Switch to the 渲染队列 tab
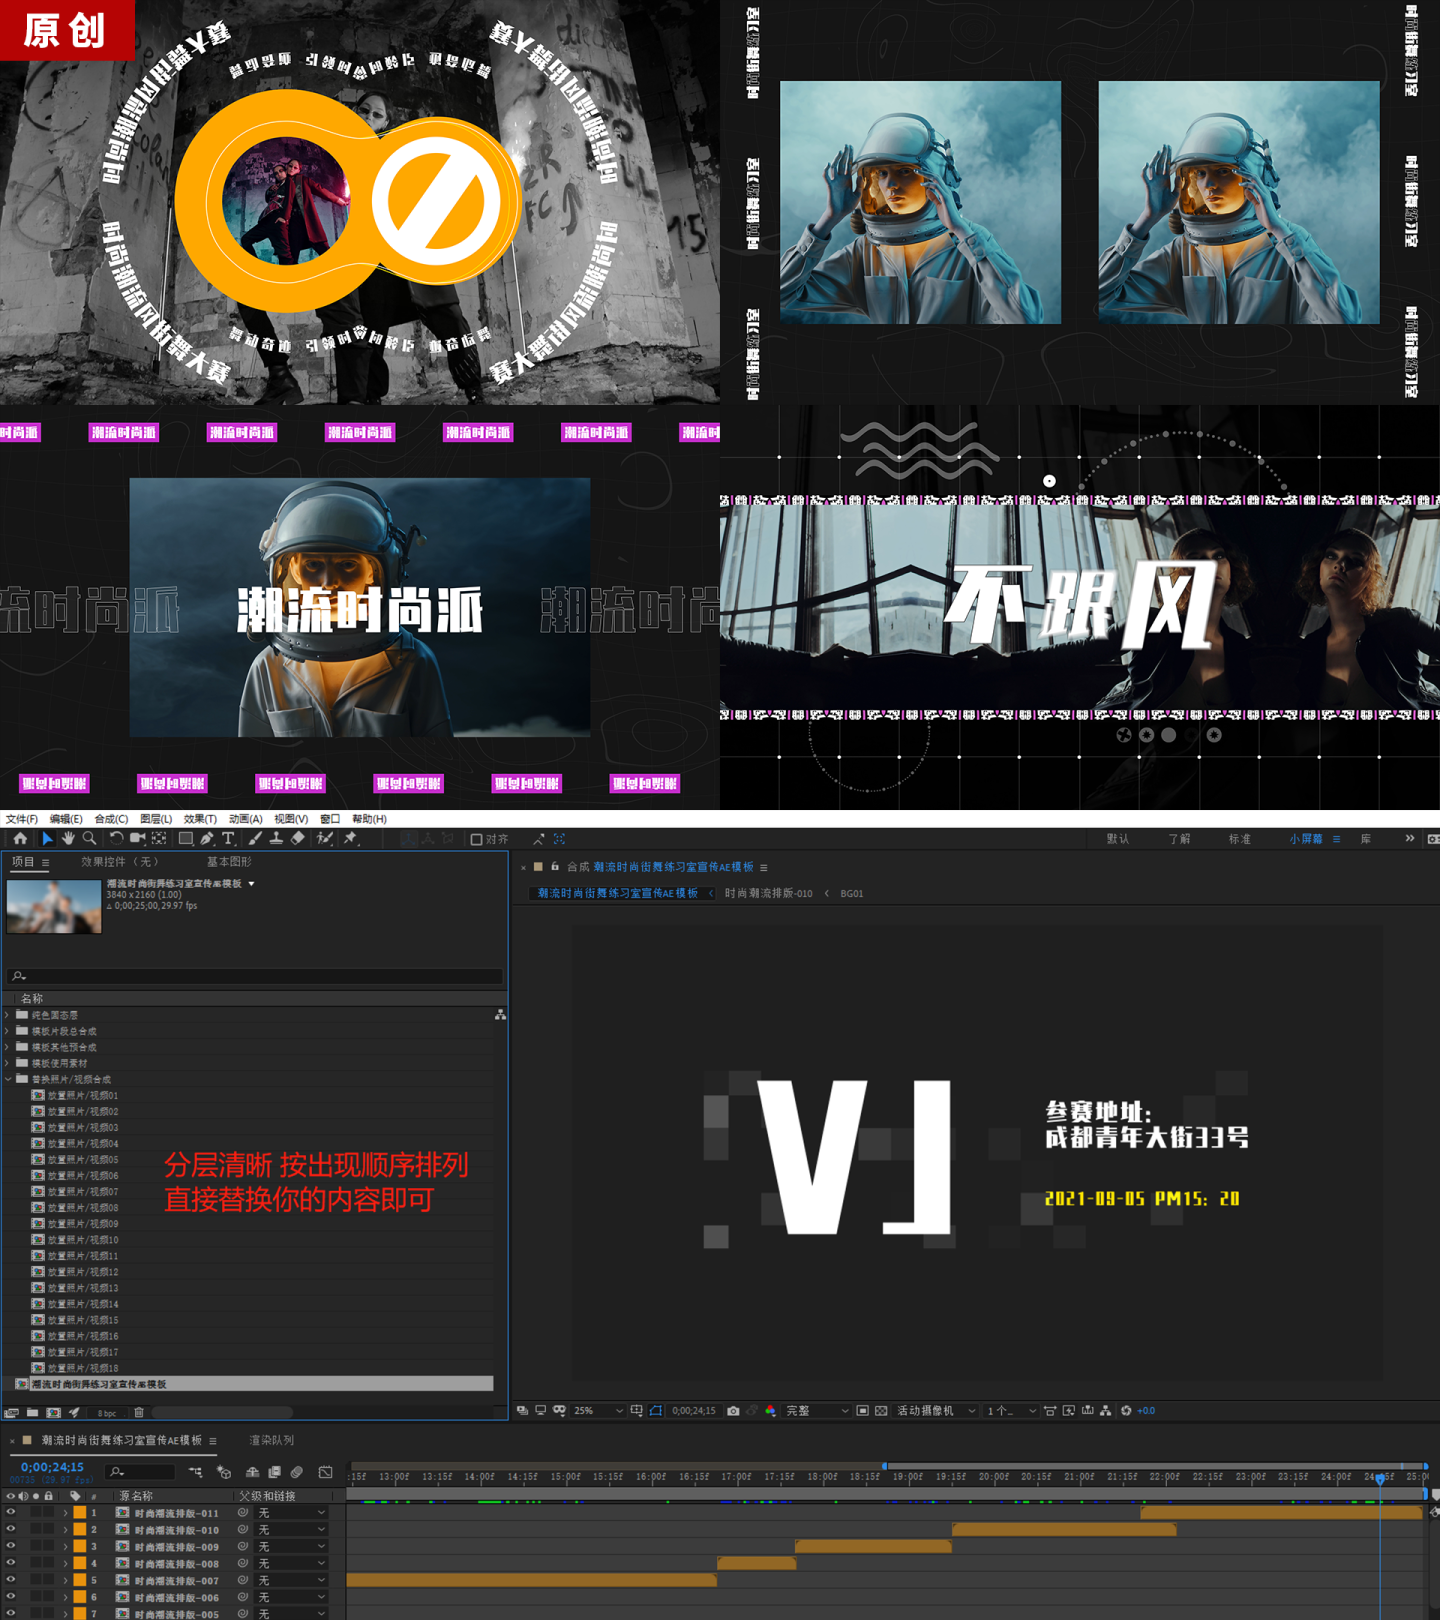The image size is (1440, 1620). pos(271,1440)
